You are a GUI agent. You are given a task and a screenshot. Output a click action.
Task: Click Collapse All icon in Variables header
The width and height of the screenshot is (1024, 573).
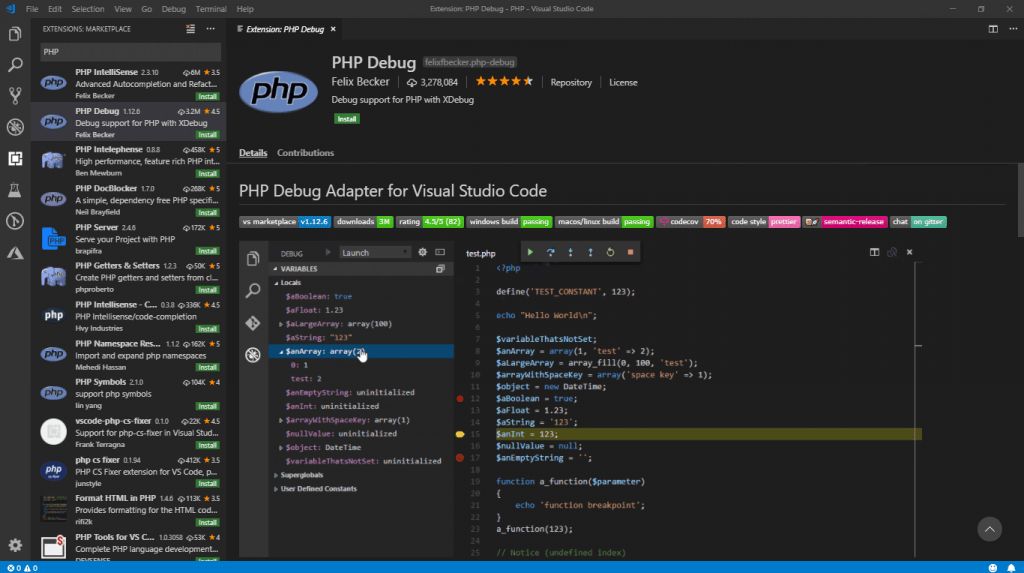[x=440, y=269]
